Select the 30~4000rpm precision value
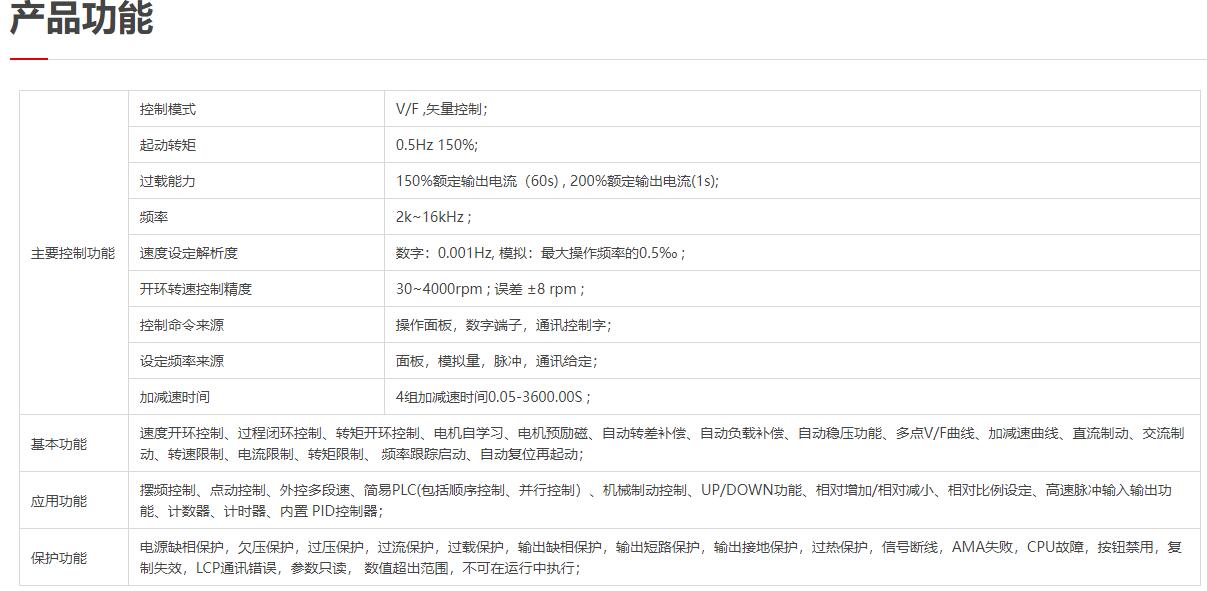Screen dimensions: 1207x591 [x=490, y=289]
